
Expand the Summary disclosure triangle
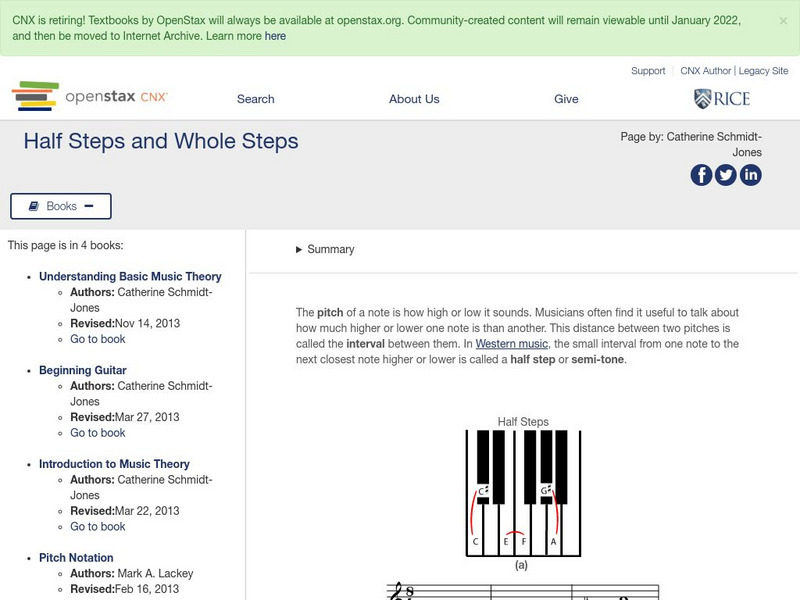tap(299, 250)
